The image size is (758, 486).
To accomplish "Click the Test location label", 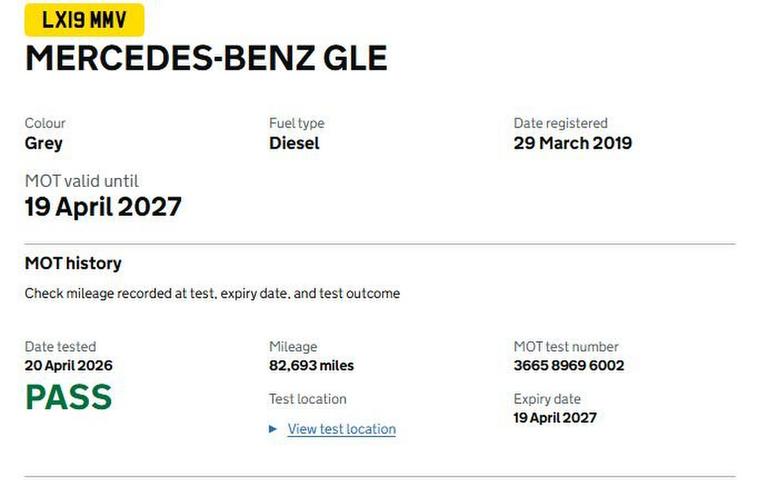I will pos(307,399).
